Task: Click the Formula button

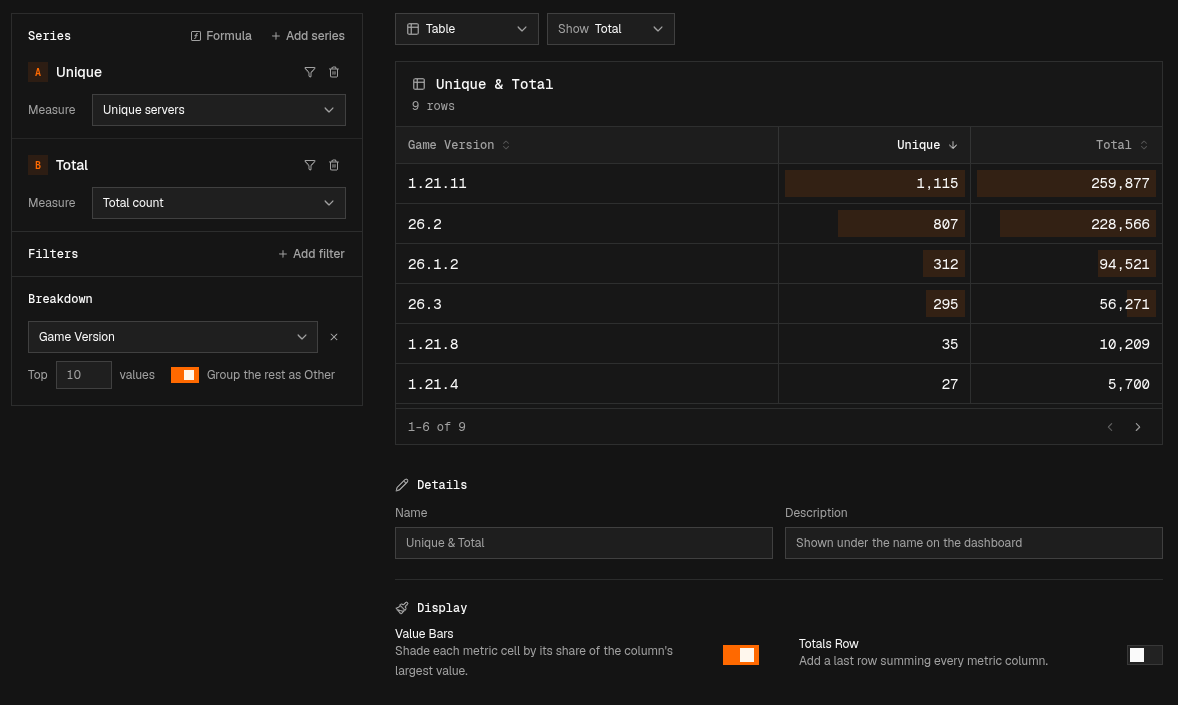Action: tap(221, 36)
